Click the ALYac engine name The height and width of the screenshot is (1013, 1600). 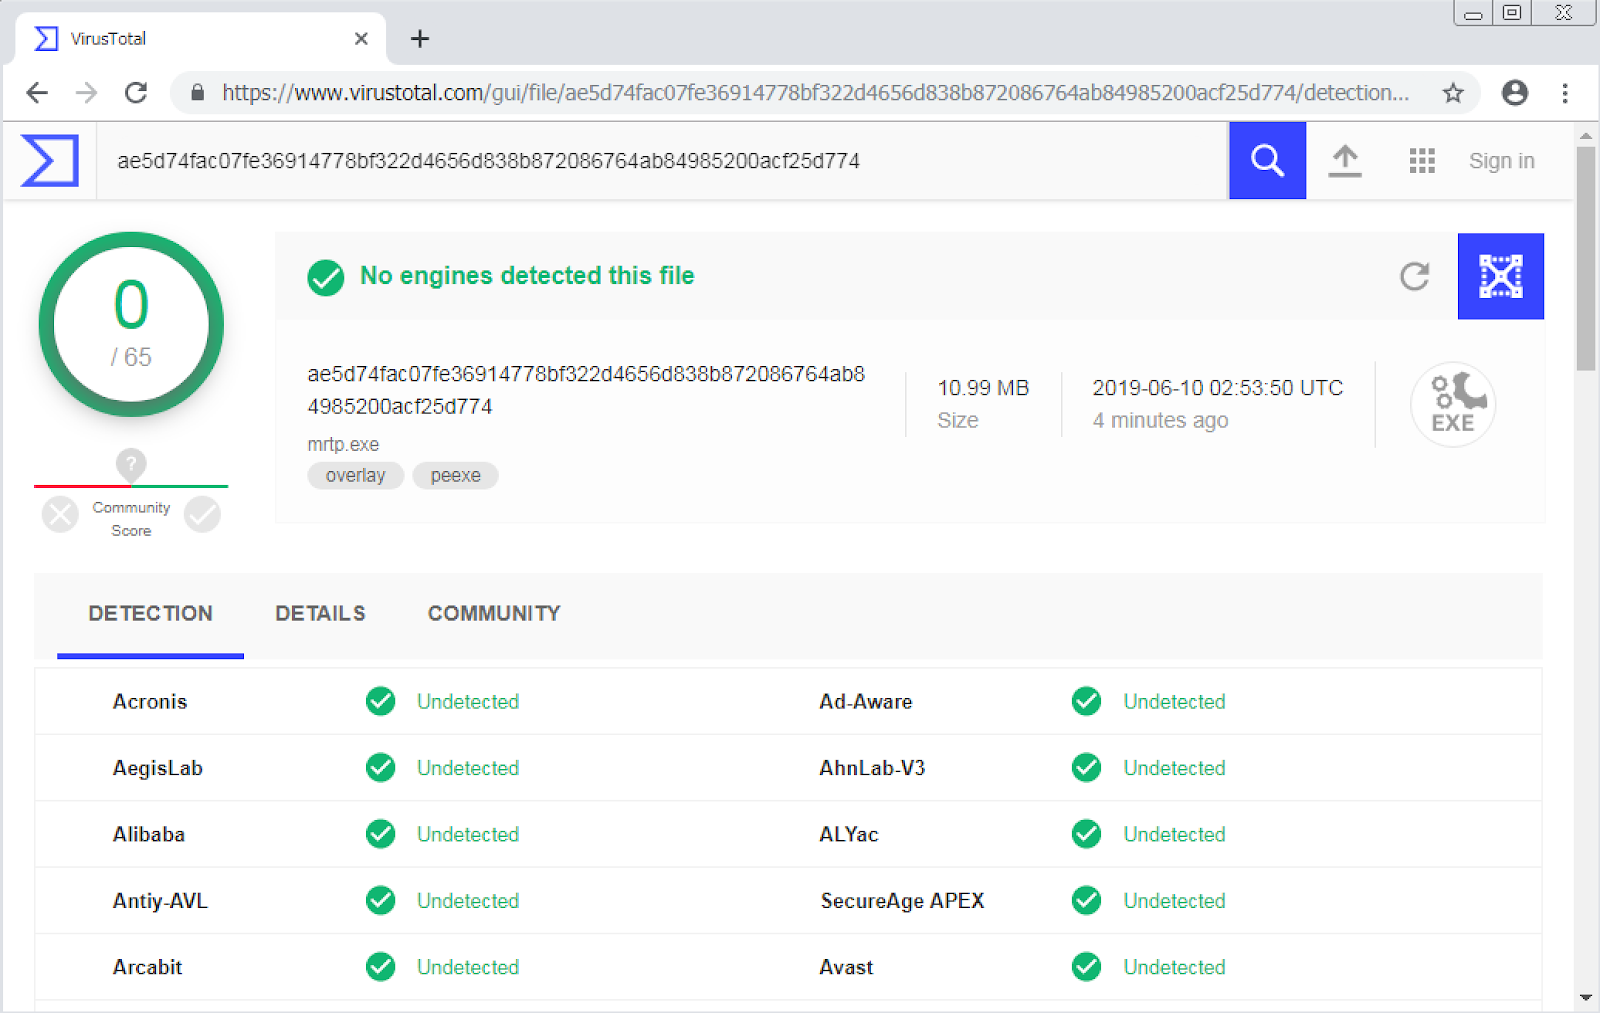pyautogui.click(x=849, y=834)
